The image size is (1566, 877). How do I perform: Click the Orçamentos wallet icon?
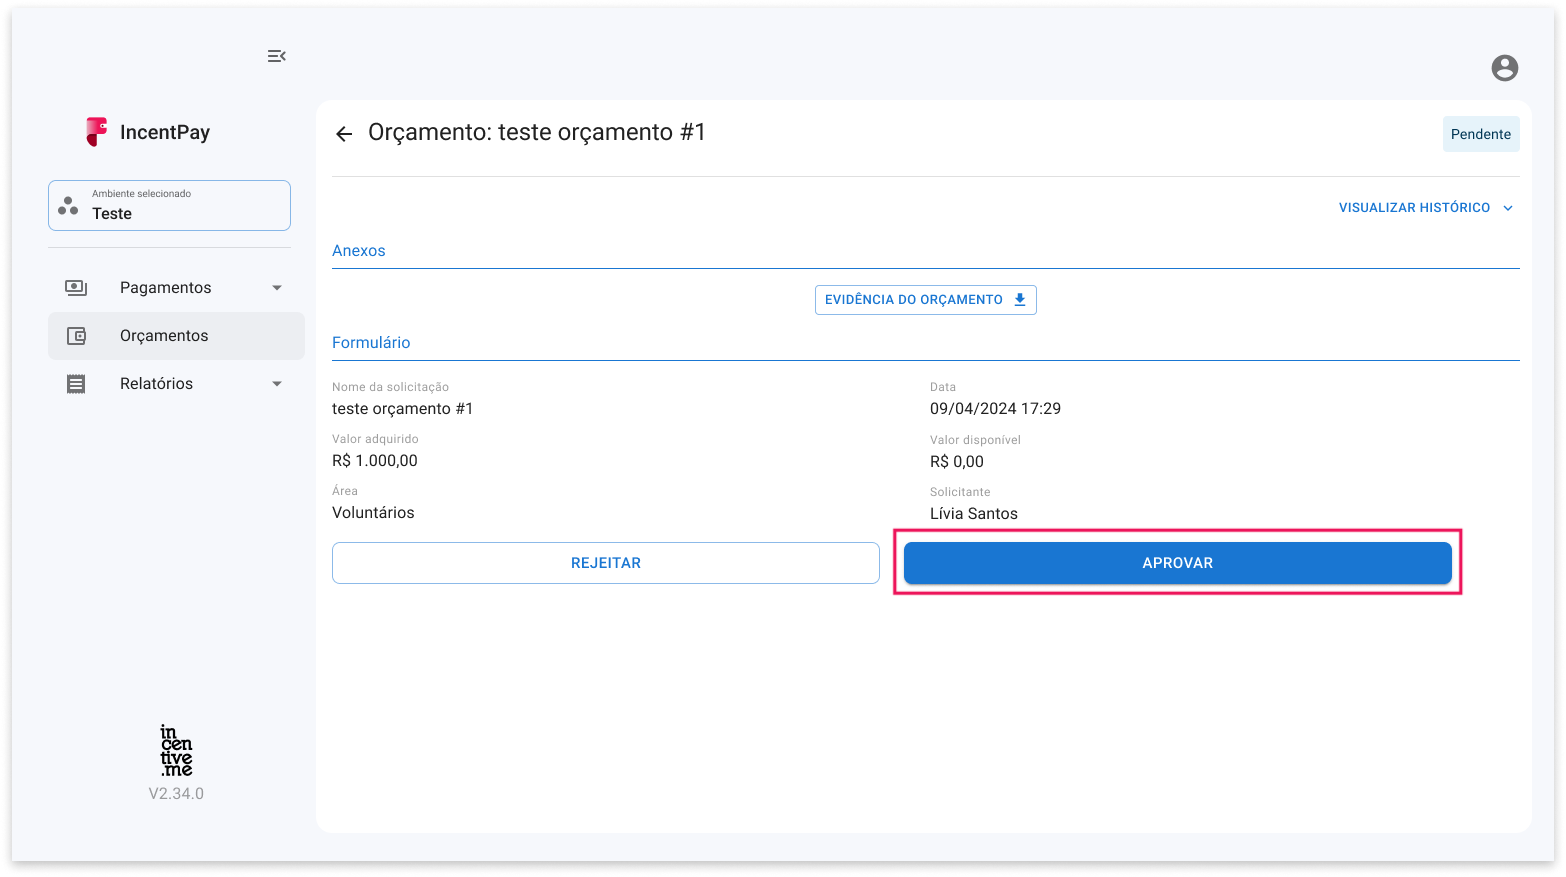click(76, 336)
